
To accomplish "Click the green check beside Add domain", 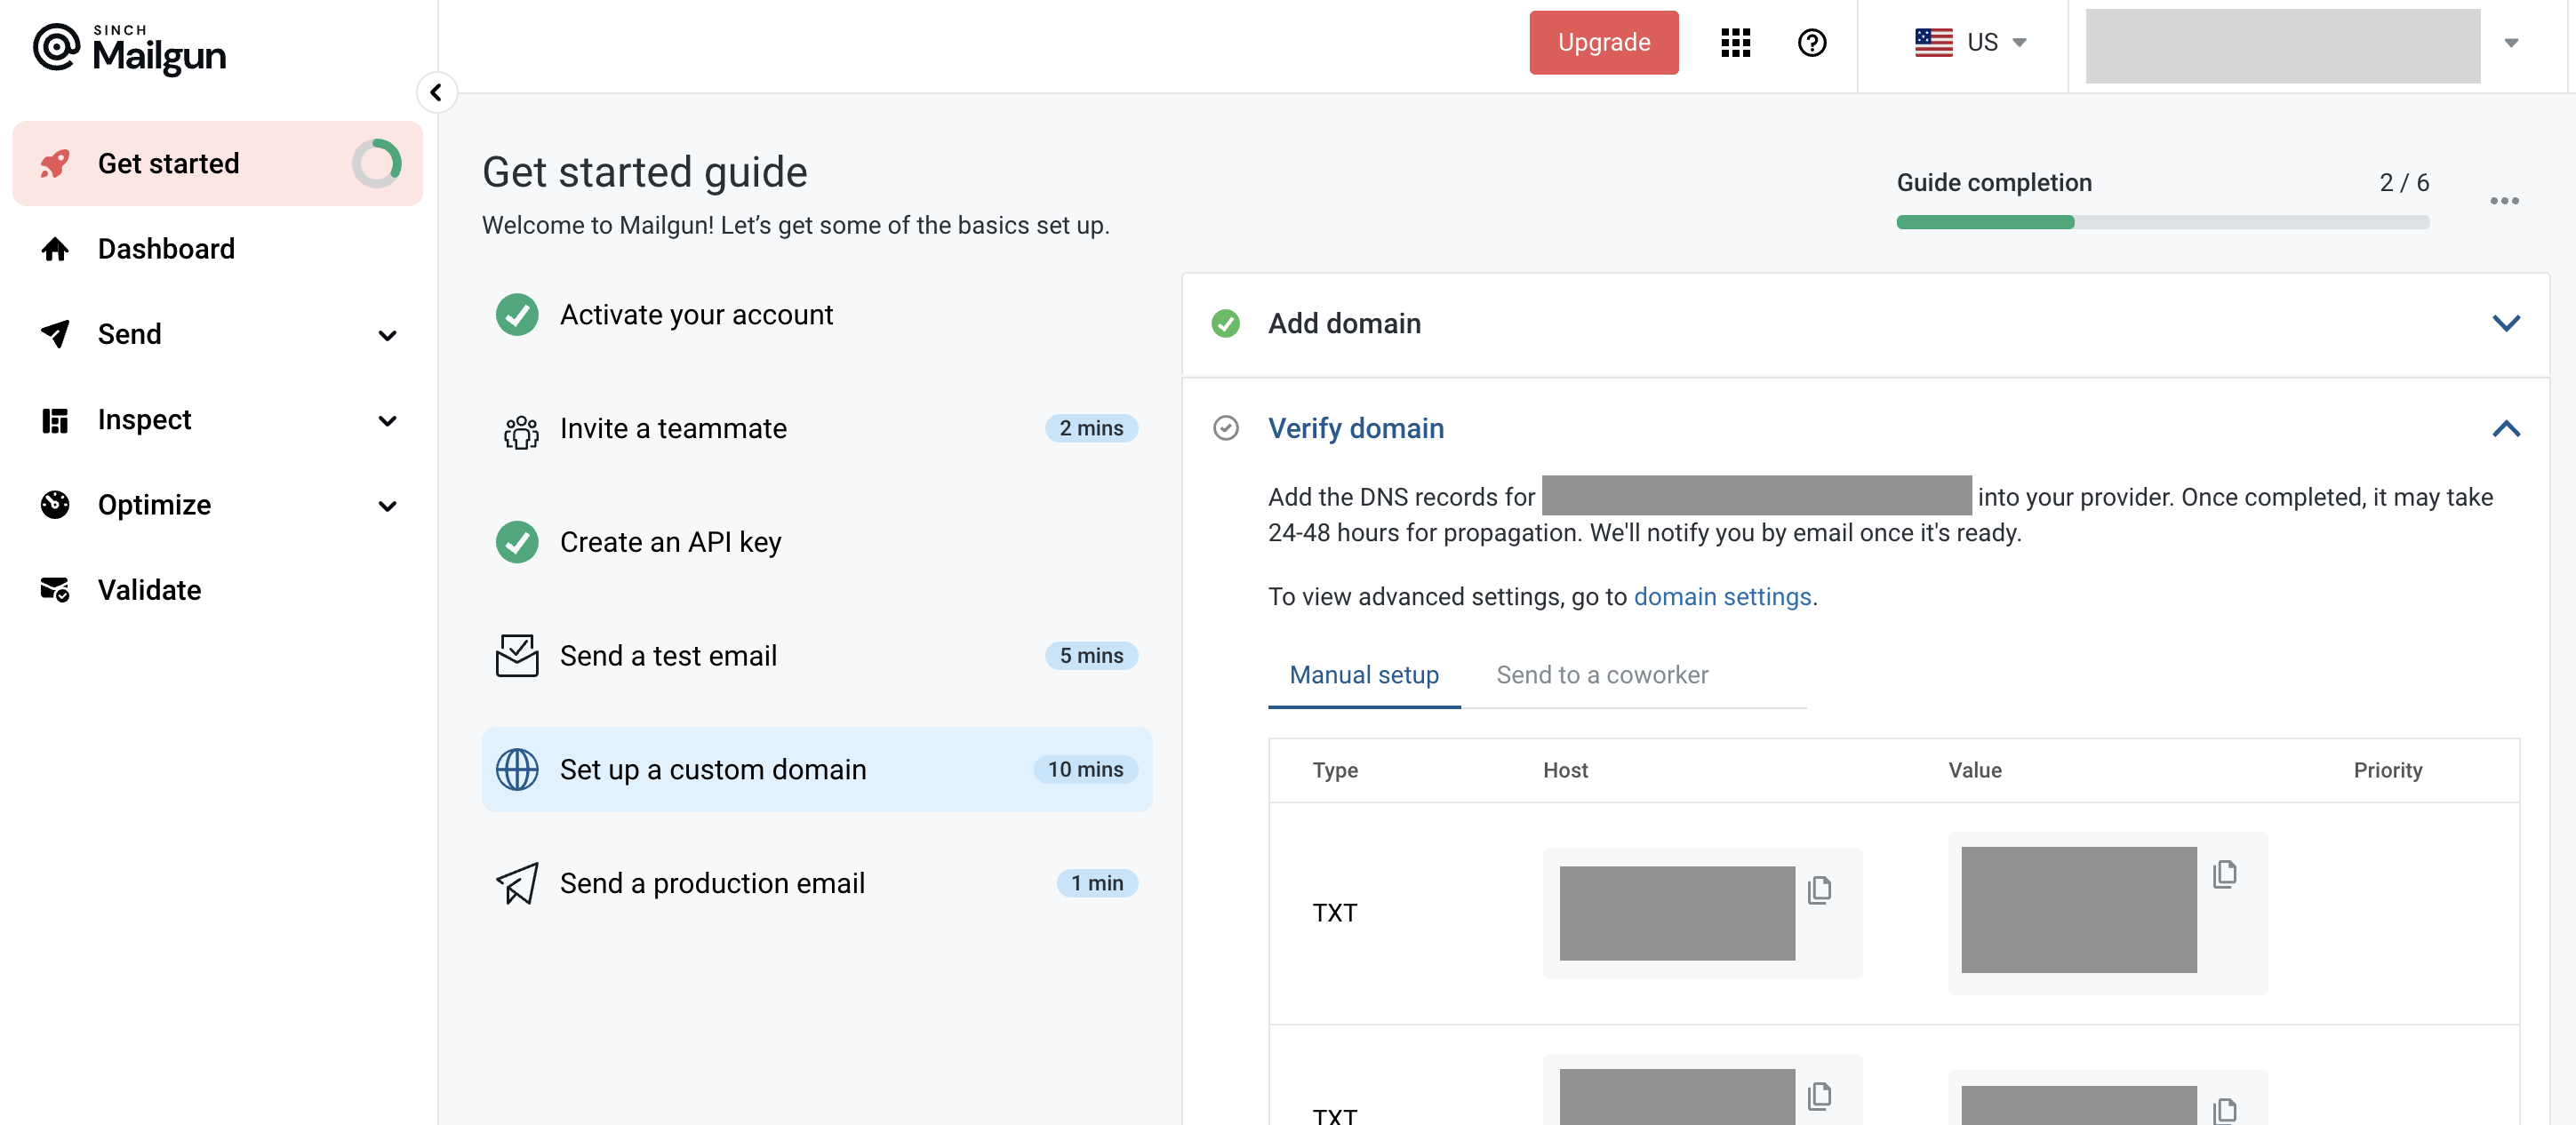I will 1225,323.
